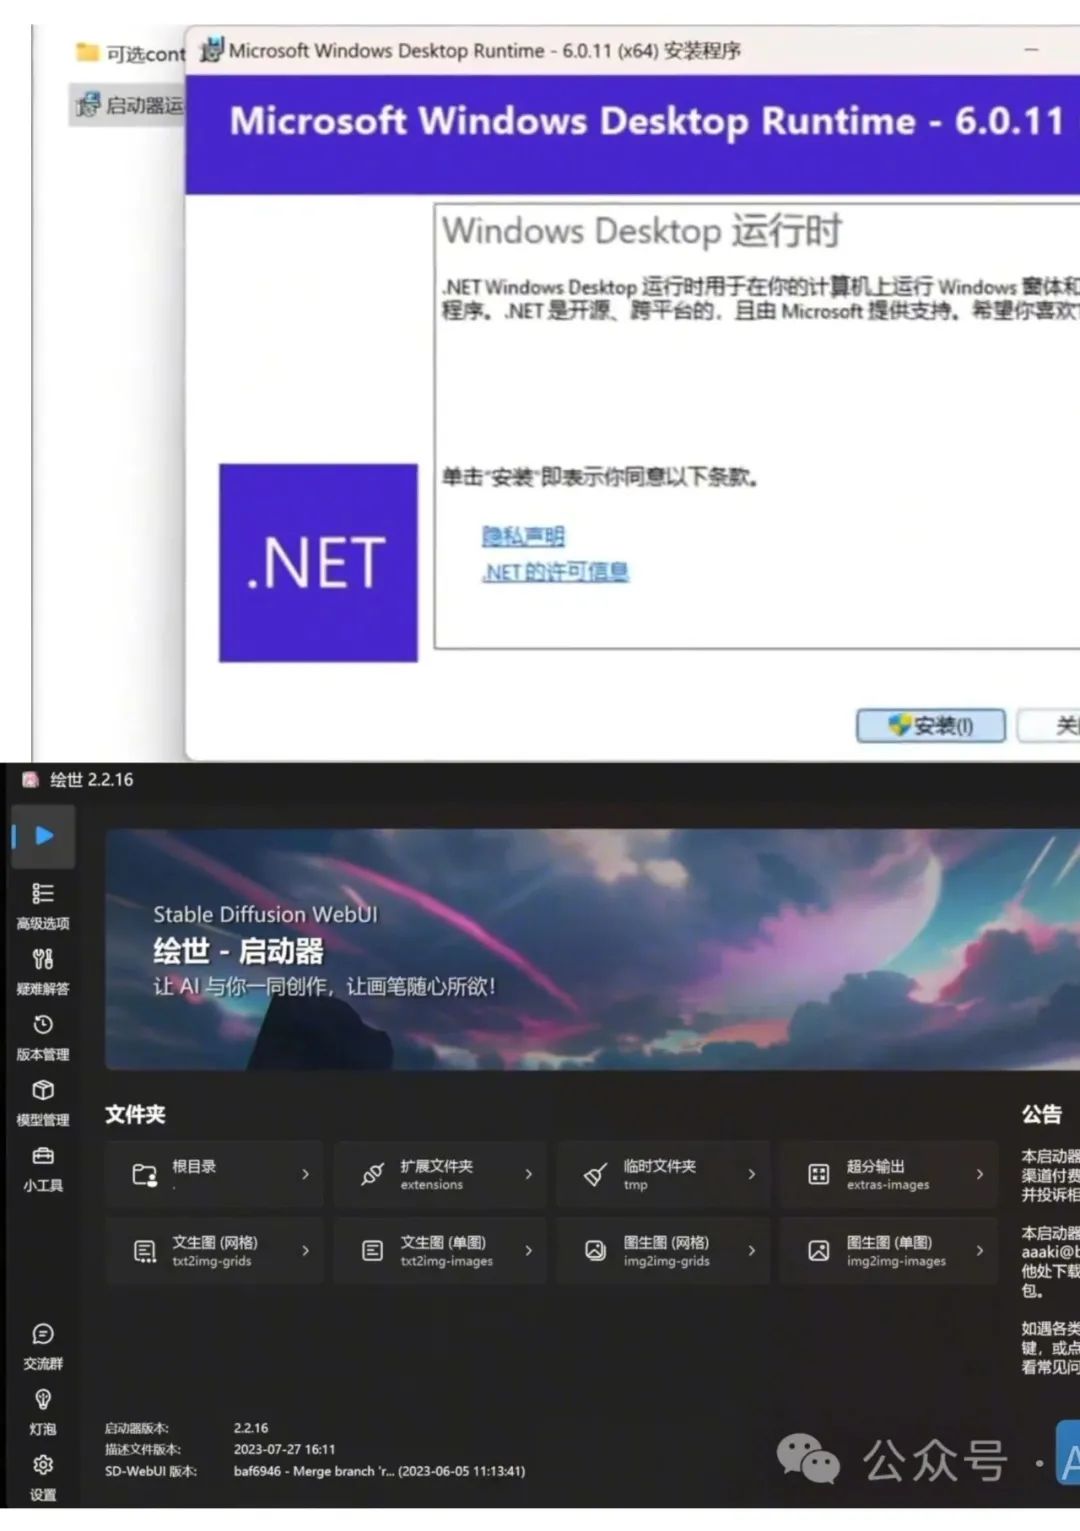Click the Stable Diffusion WebUI banner image
Screen dimensions: 1080x1531
(x=592, y=949)
